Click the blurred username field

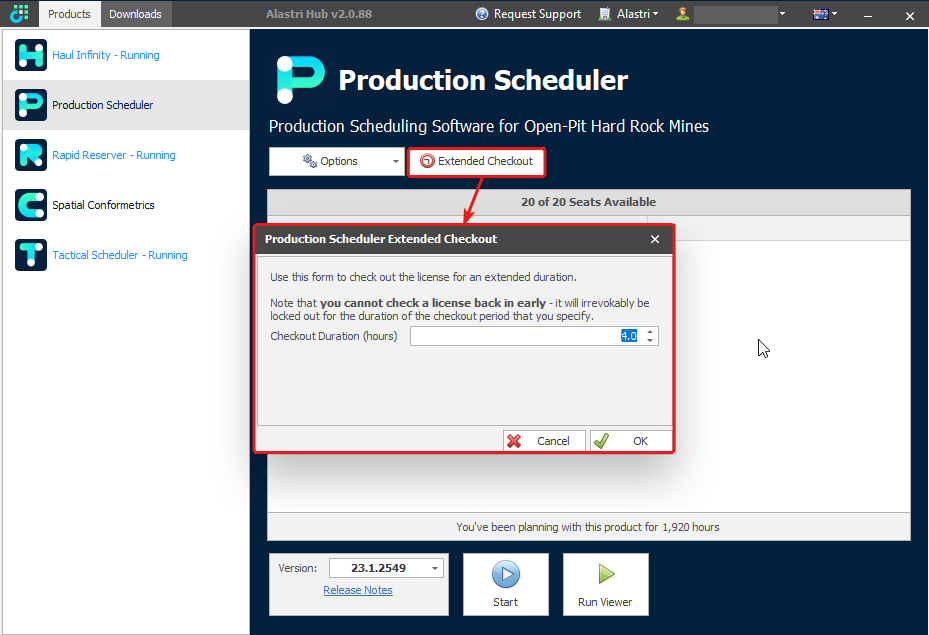[735, 14]
